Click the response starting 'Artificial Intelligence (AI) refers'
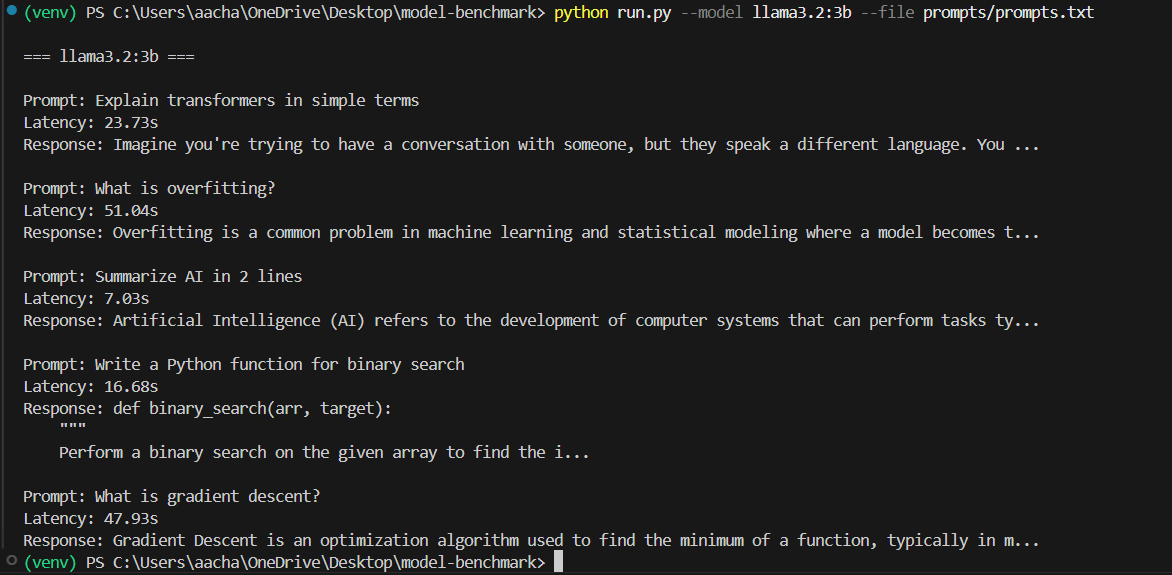The width and height of the screenshot is (1172, 575). [x=531, y=321]
